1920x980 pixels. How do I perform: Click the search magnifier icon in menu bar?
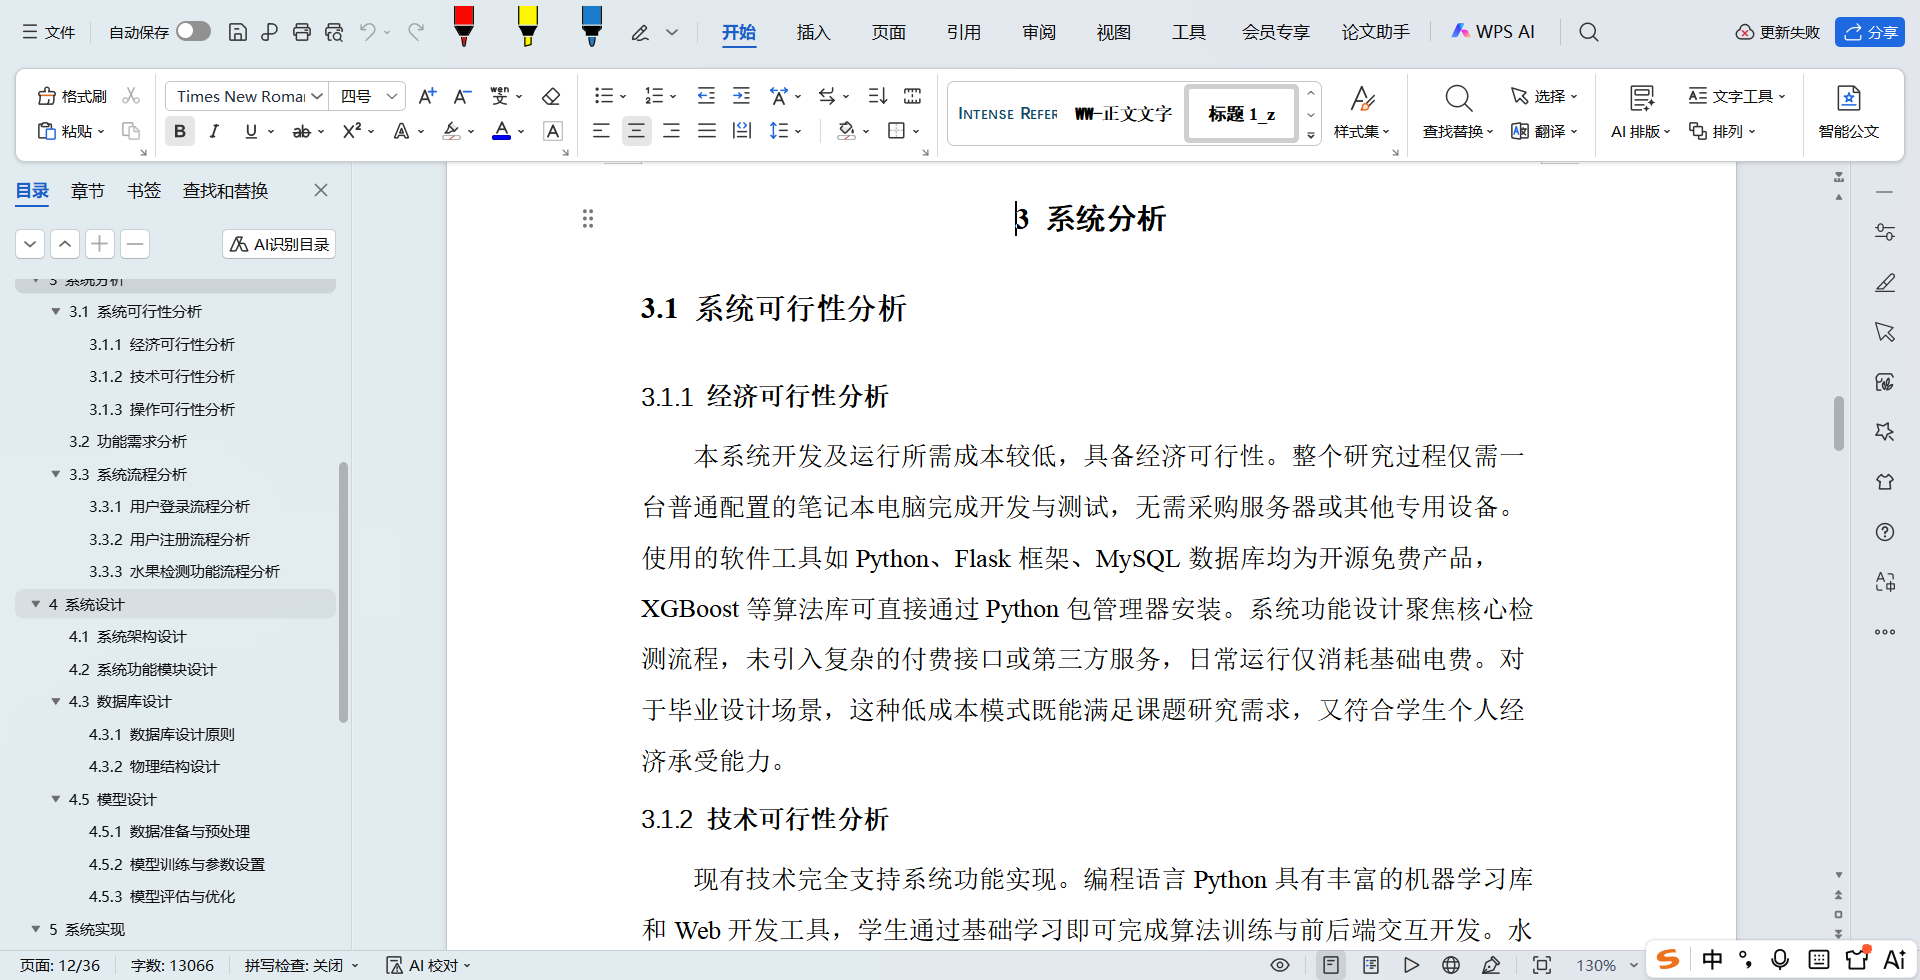[x=1588, y=32]
